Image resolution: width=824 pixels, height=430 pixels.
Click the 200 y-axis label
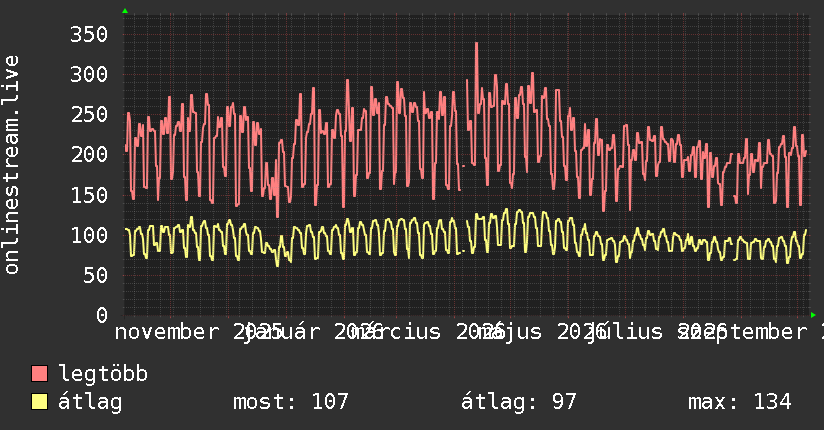pos(89,155)
